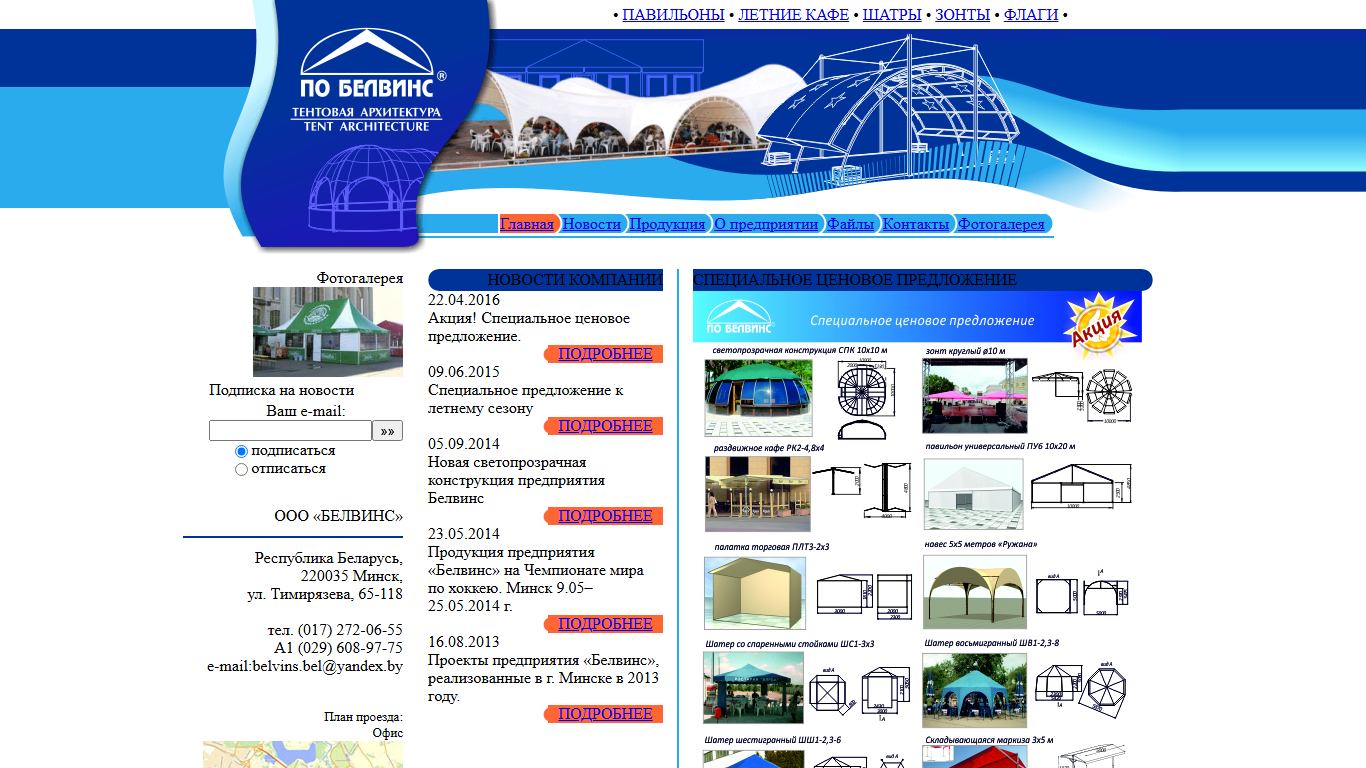Click the раздвижное кафе РК2-4,8х4 photo
This screenshot has width=1366, height=768.
coord(758,494)
